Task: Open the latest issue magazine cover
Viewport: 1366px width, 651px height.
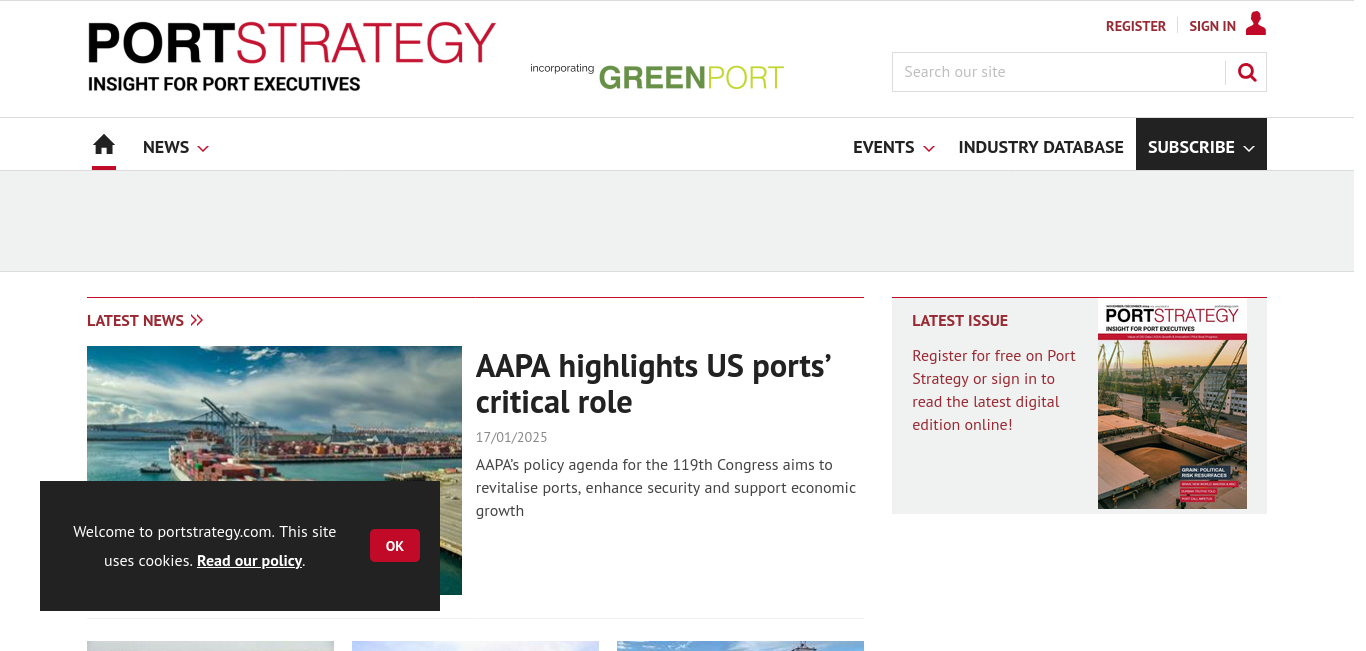Action: pyautogui.click(x=1172, y=404)
